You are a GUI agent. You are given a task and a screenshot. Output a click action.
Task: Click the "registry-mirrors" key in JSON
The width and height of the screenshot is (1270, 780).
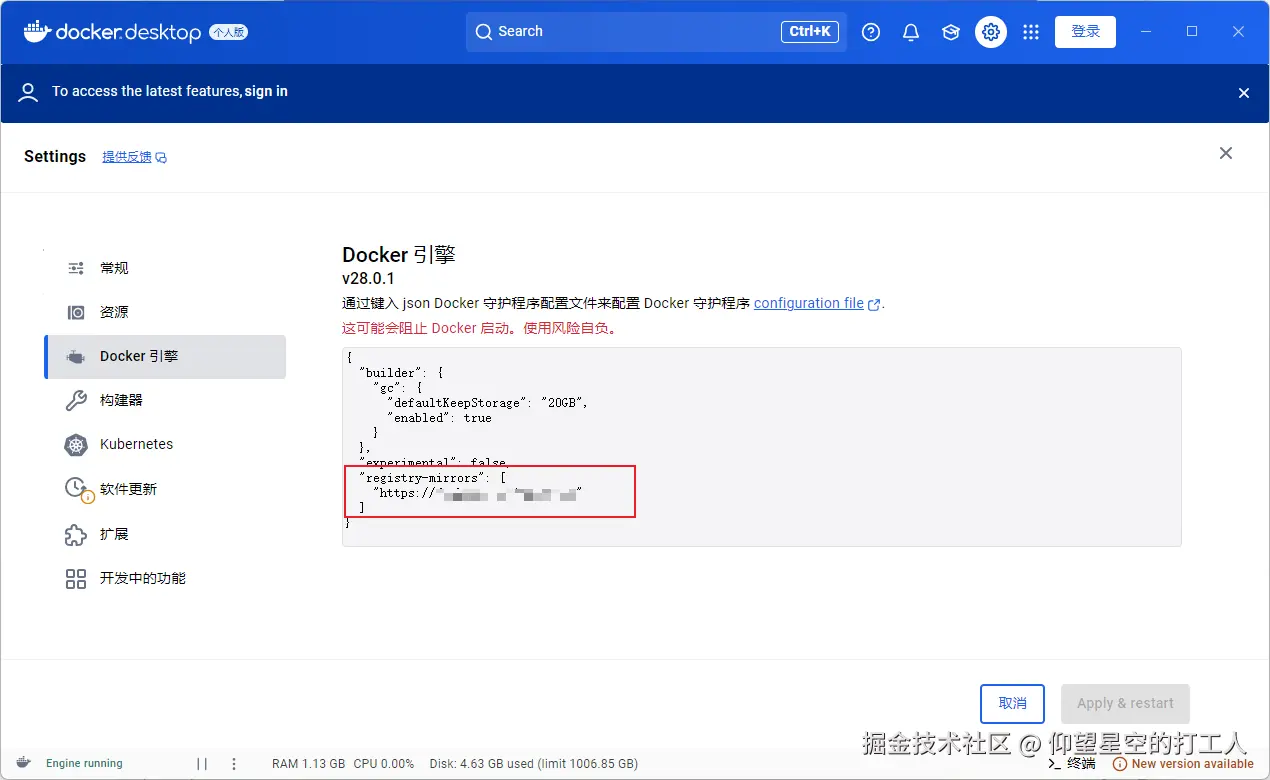[423, 478]
